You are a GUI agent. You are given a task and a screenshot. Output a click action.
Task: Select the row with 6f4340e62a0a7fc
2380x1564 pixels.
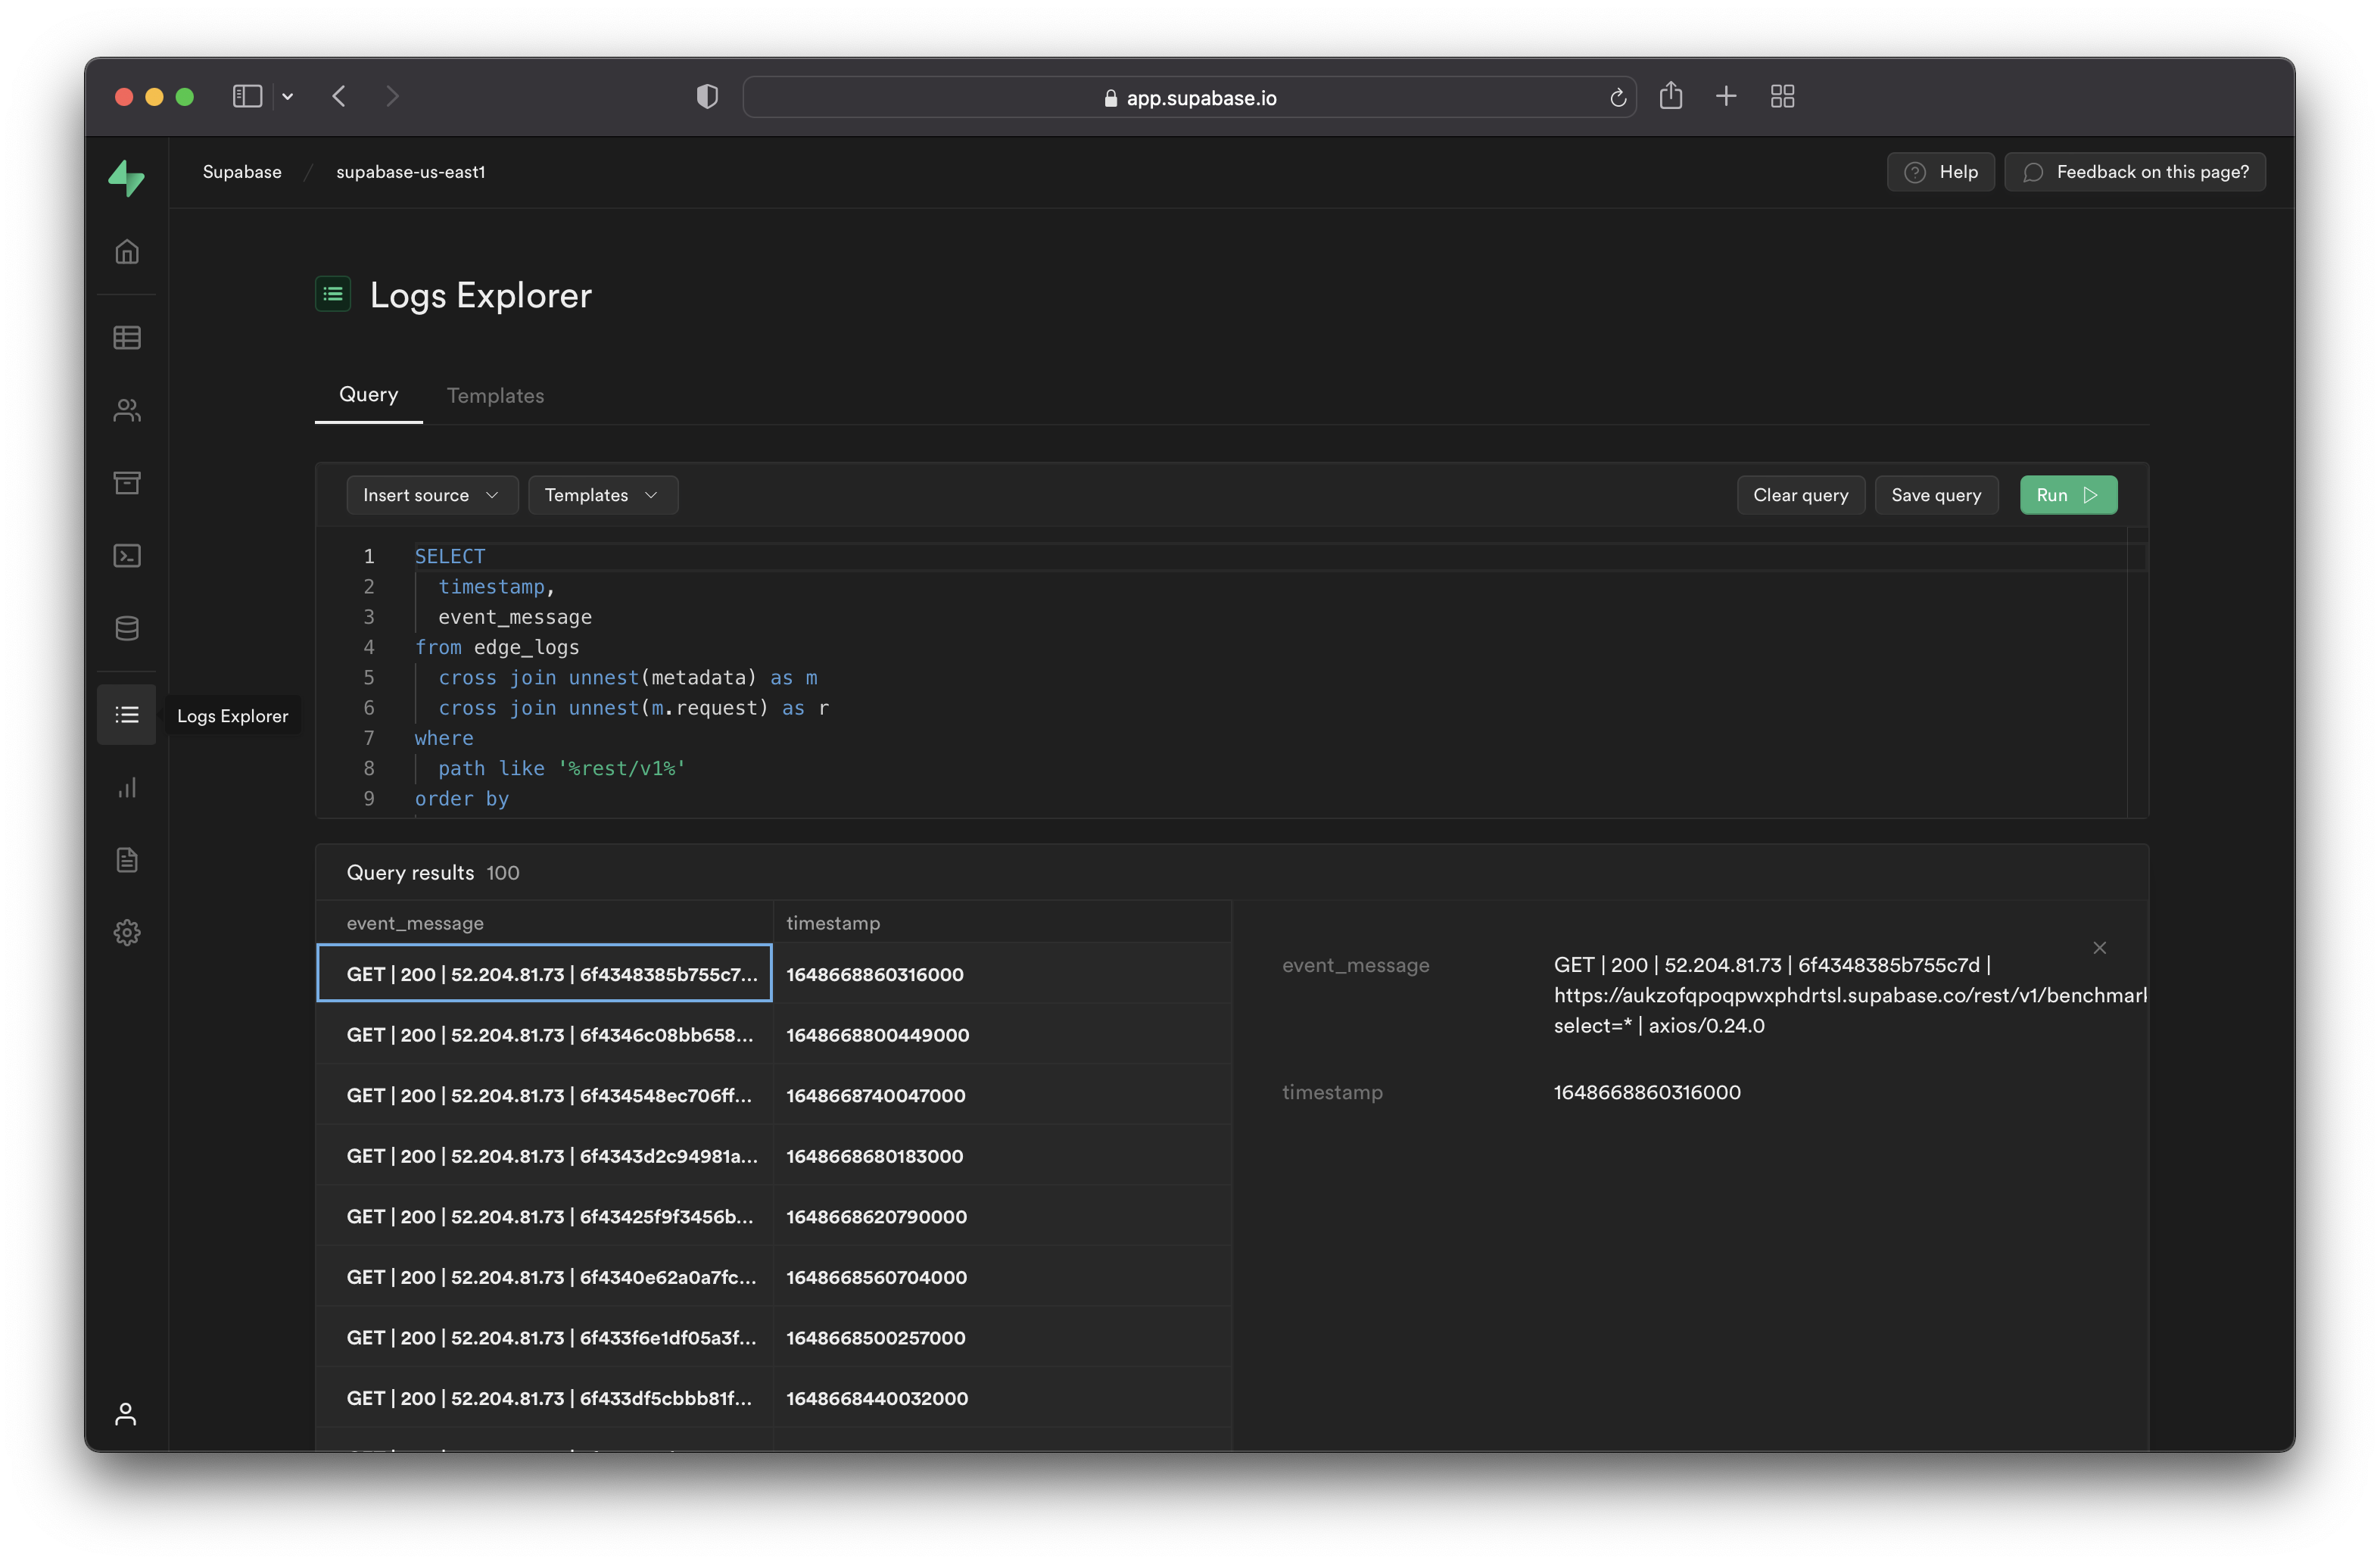pyautogui.click(x=544, y=1277)
